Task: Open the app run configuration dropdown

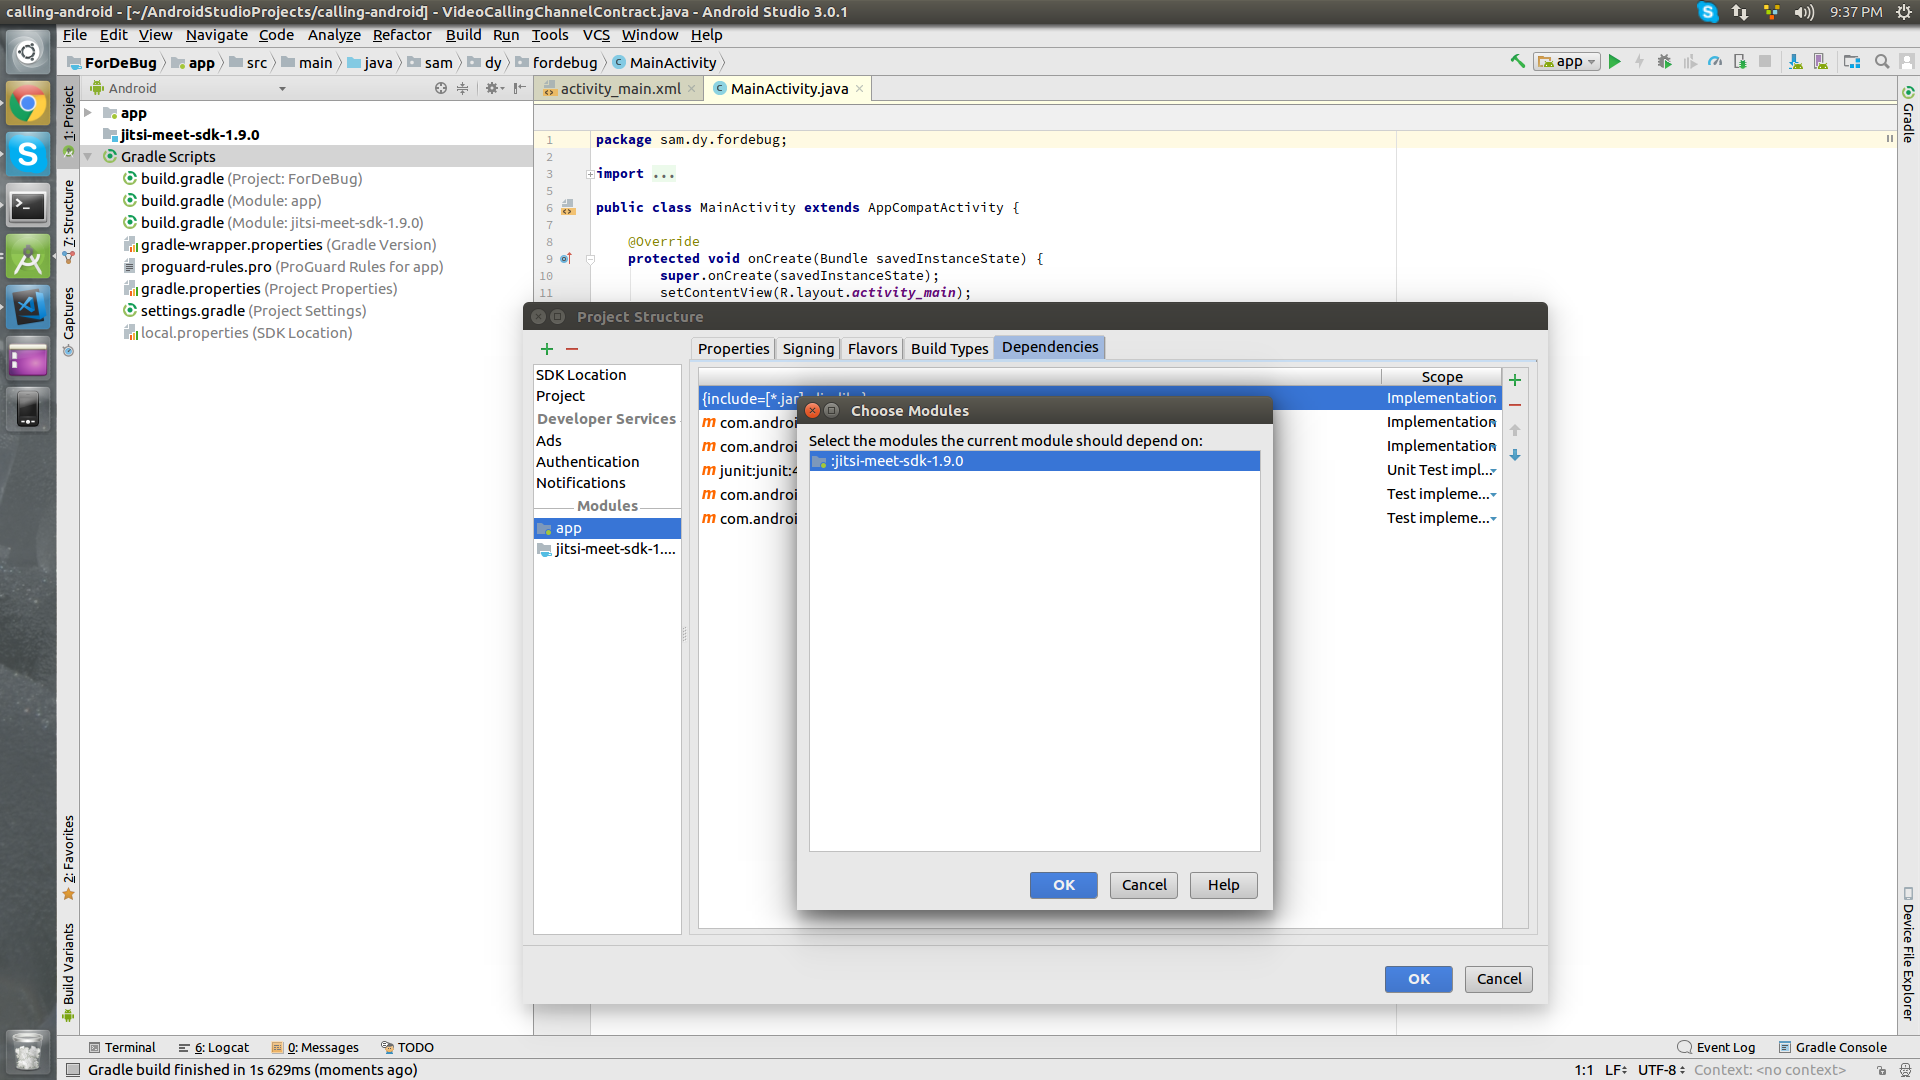Action: point(1589,61)
